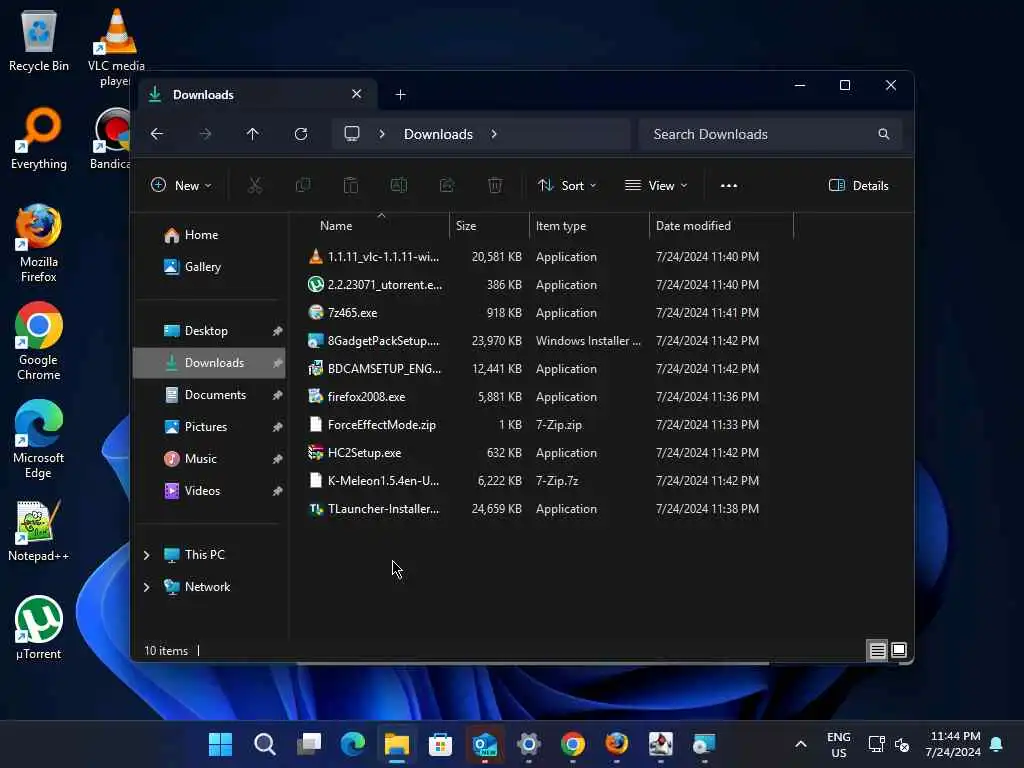The height and width of the screenshot is (768, 1024).
Task: Toggle the Details pane
Action: pos(858,185)
